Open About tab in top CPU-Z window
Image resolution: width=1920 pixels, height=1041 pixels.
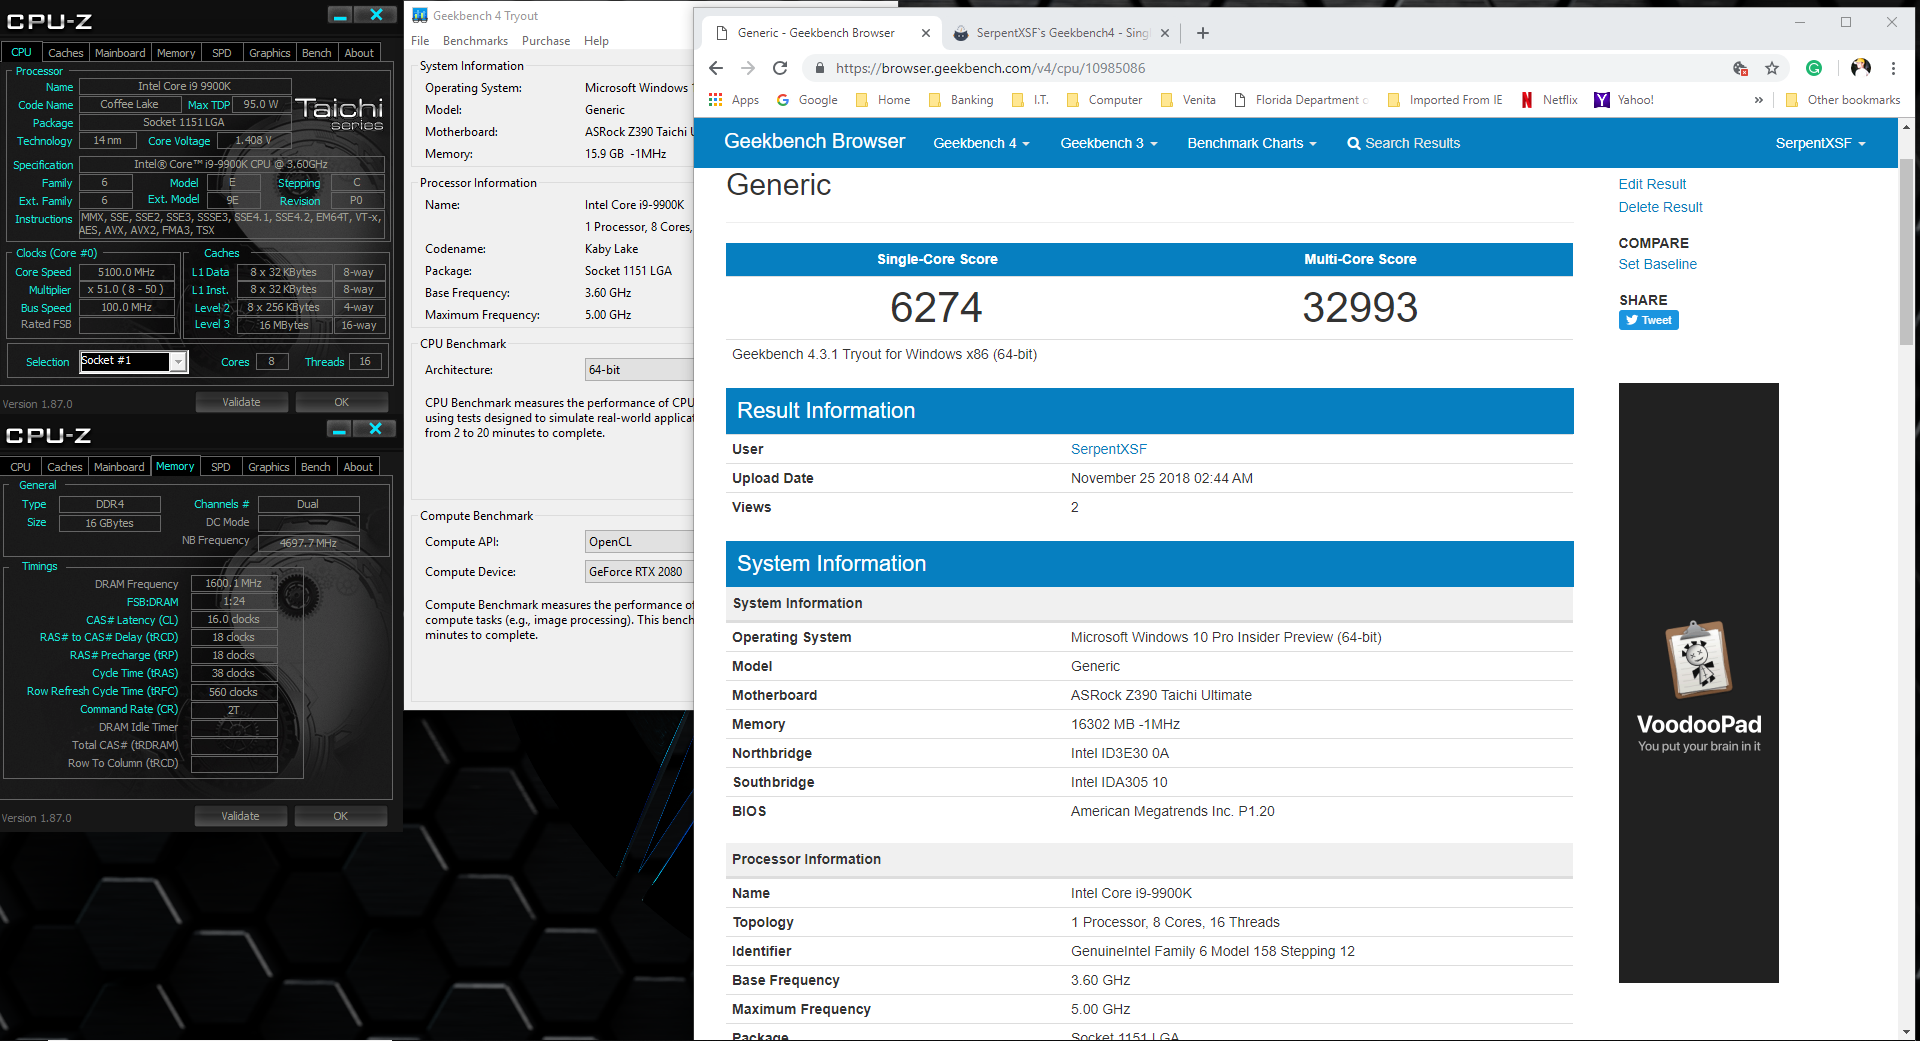point(359,53)
